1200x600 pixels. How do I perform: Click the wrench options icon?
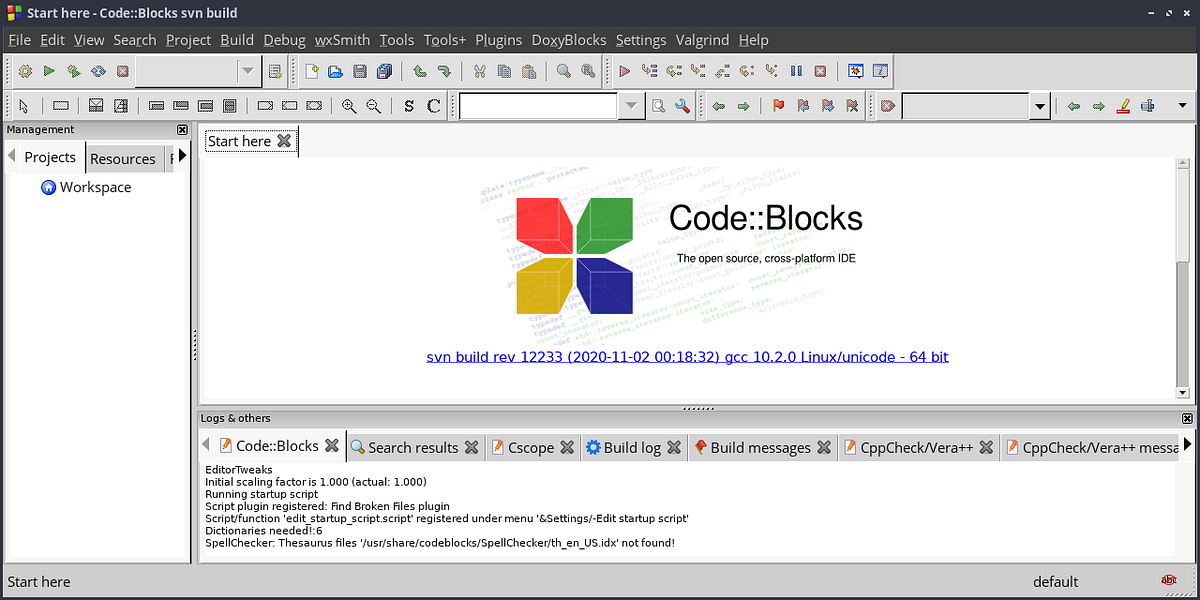tap(683, 106)
